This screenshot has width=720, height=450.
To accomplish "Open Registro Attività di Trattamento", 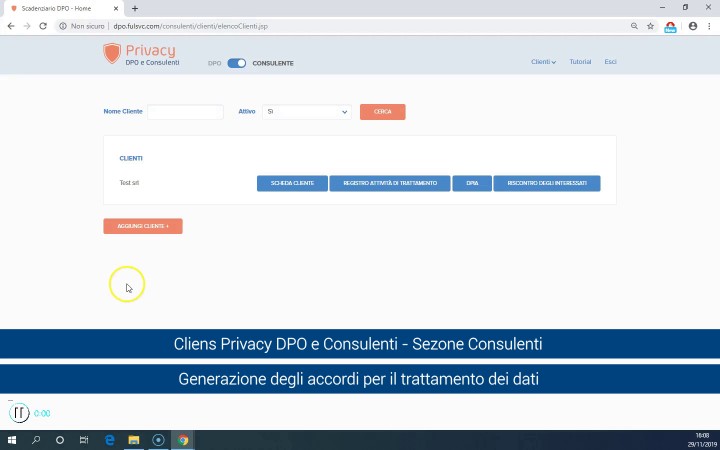I will click(390, 183).
